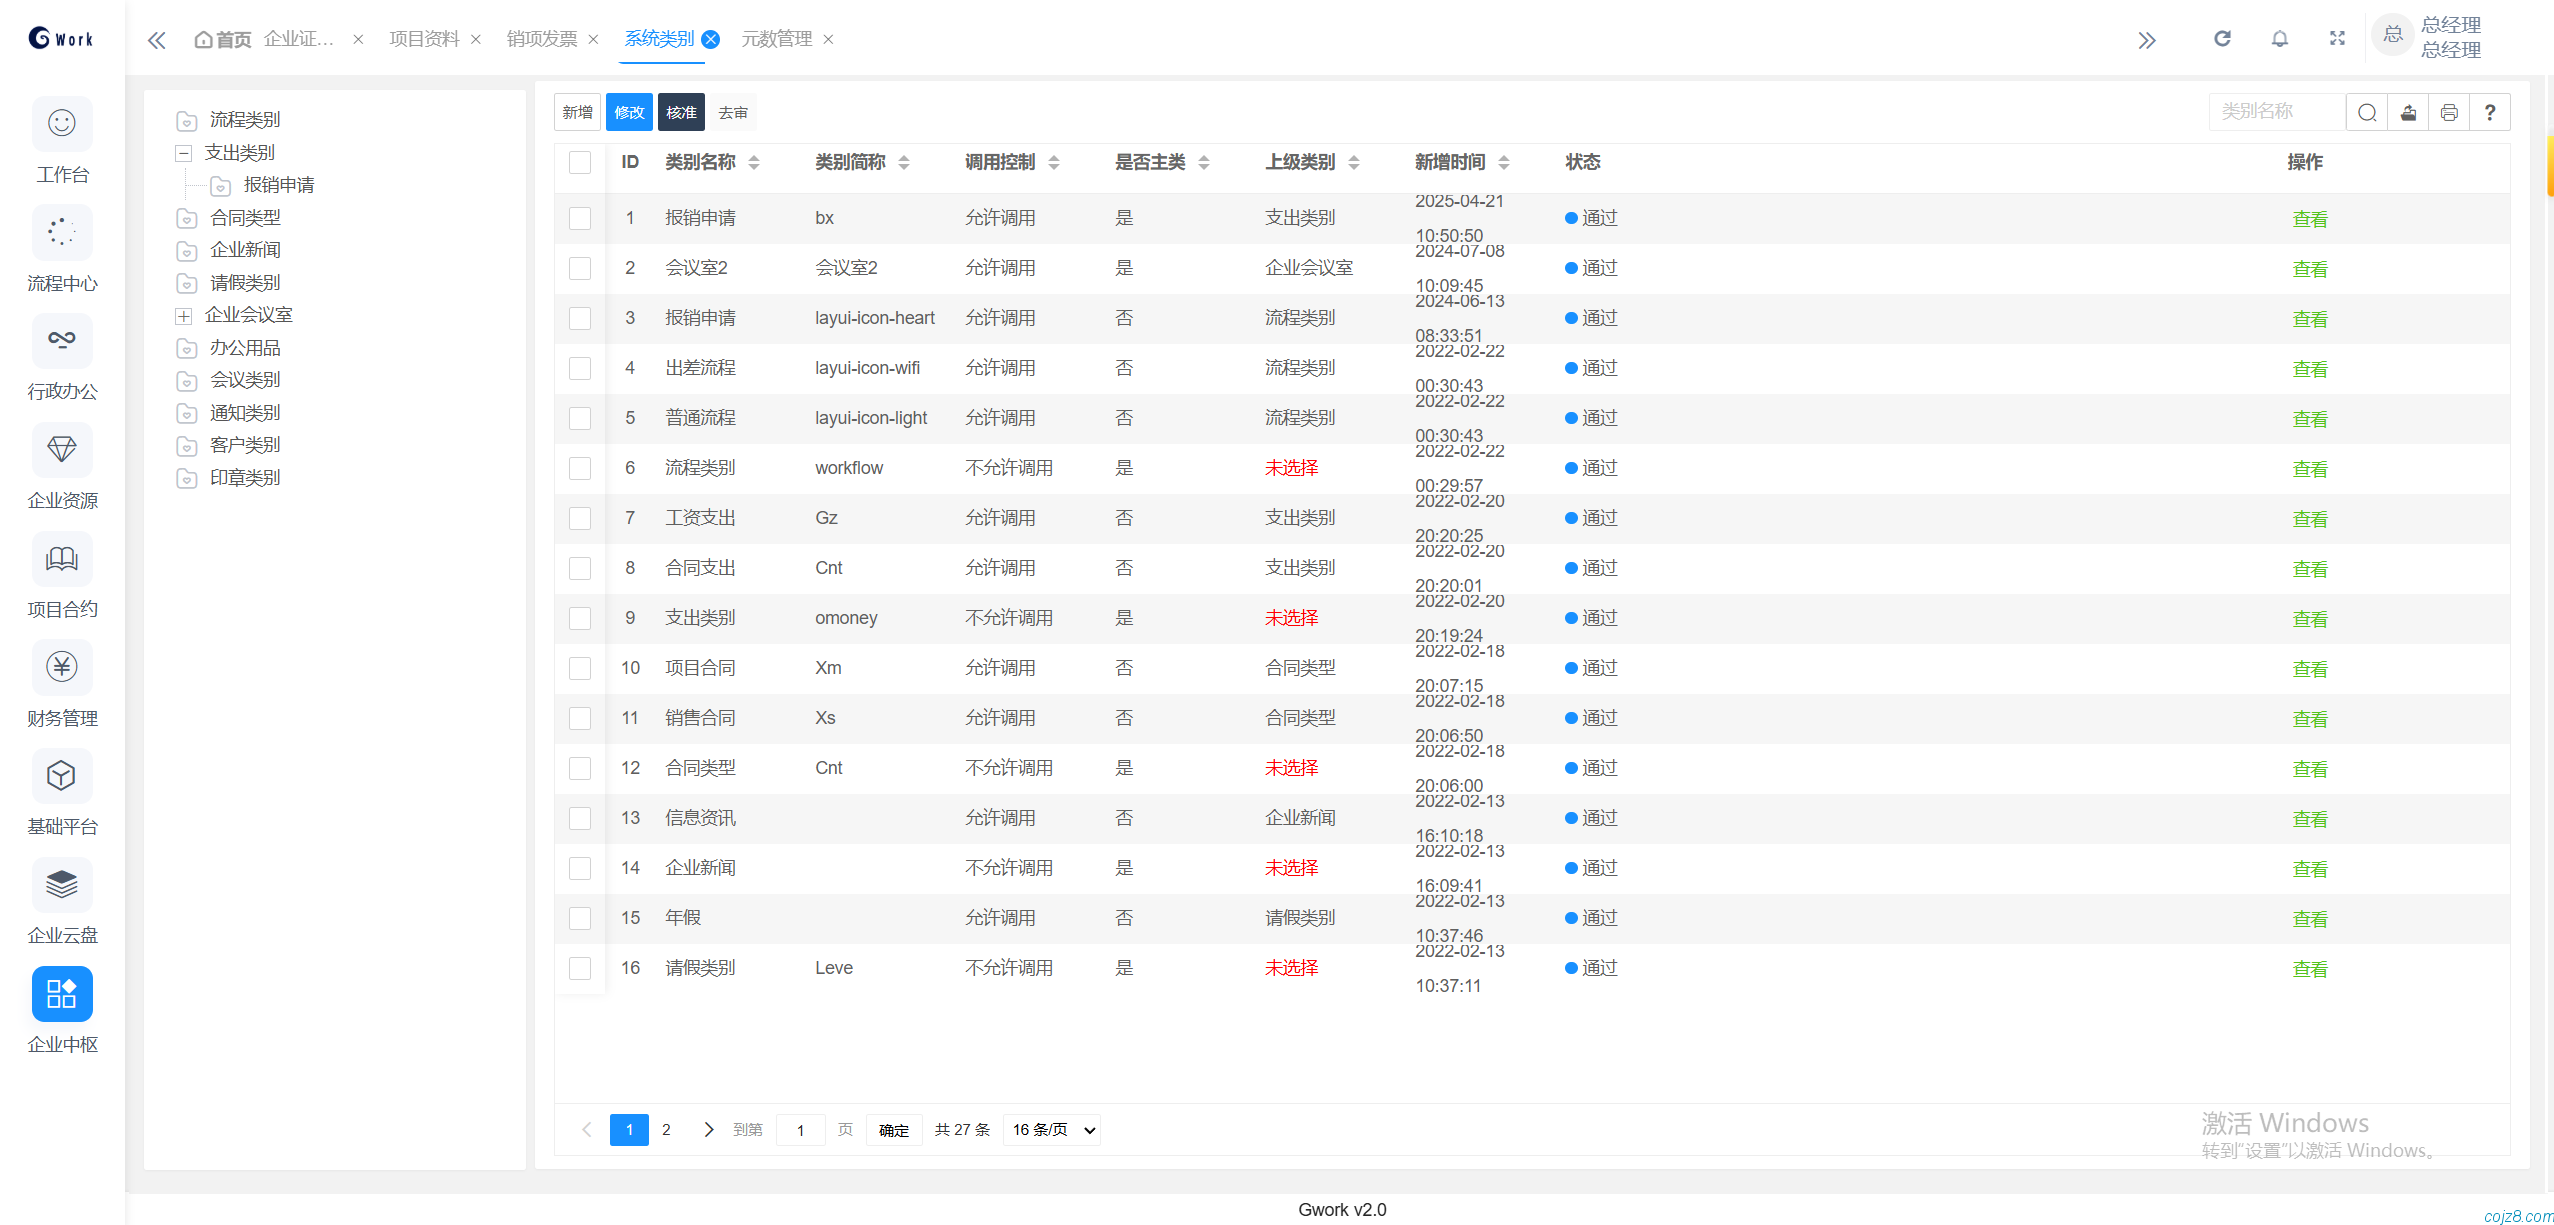Sort by 新增时间 column arrows
2554x1225 pixels.
click(x=1503, y=162)
